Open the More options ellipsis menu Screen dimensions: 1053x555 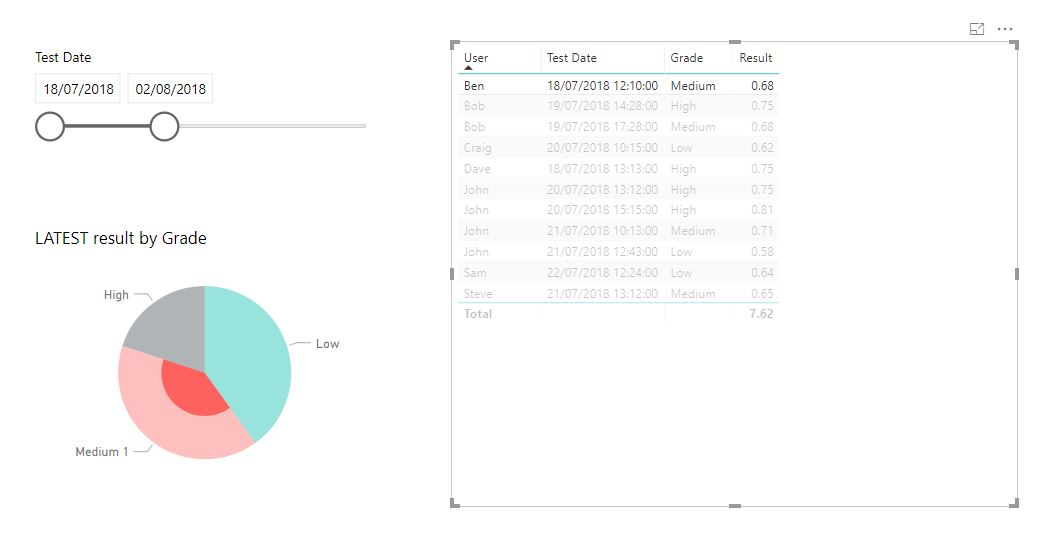point(1005,29)
